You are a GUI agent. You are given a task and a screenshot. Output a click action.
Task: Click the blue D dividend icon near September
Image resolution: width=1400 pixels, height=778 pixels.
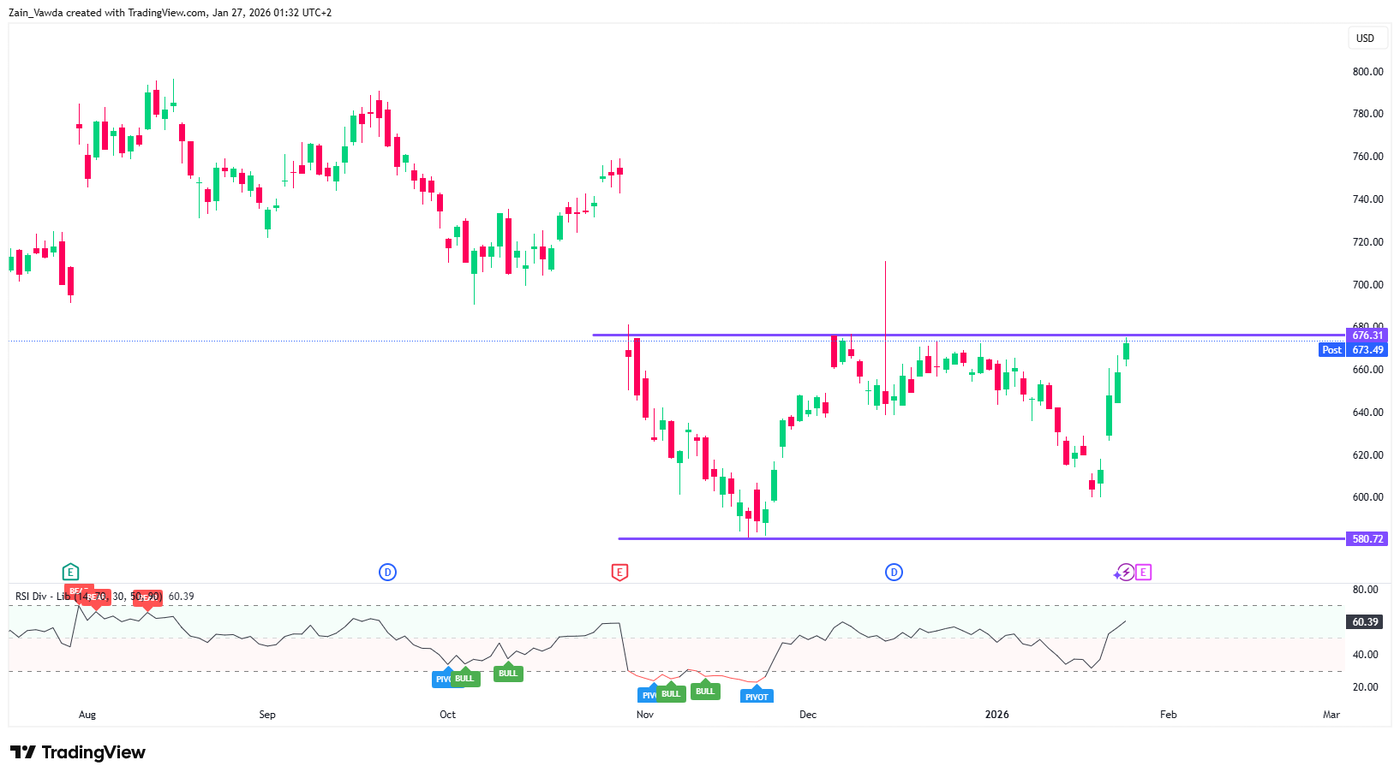pos(387,572)
